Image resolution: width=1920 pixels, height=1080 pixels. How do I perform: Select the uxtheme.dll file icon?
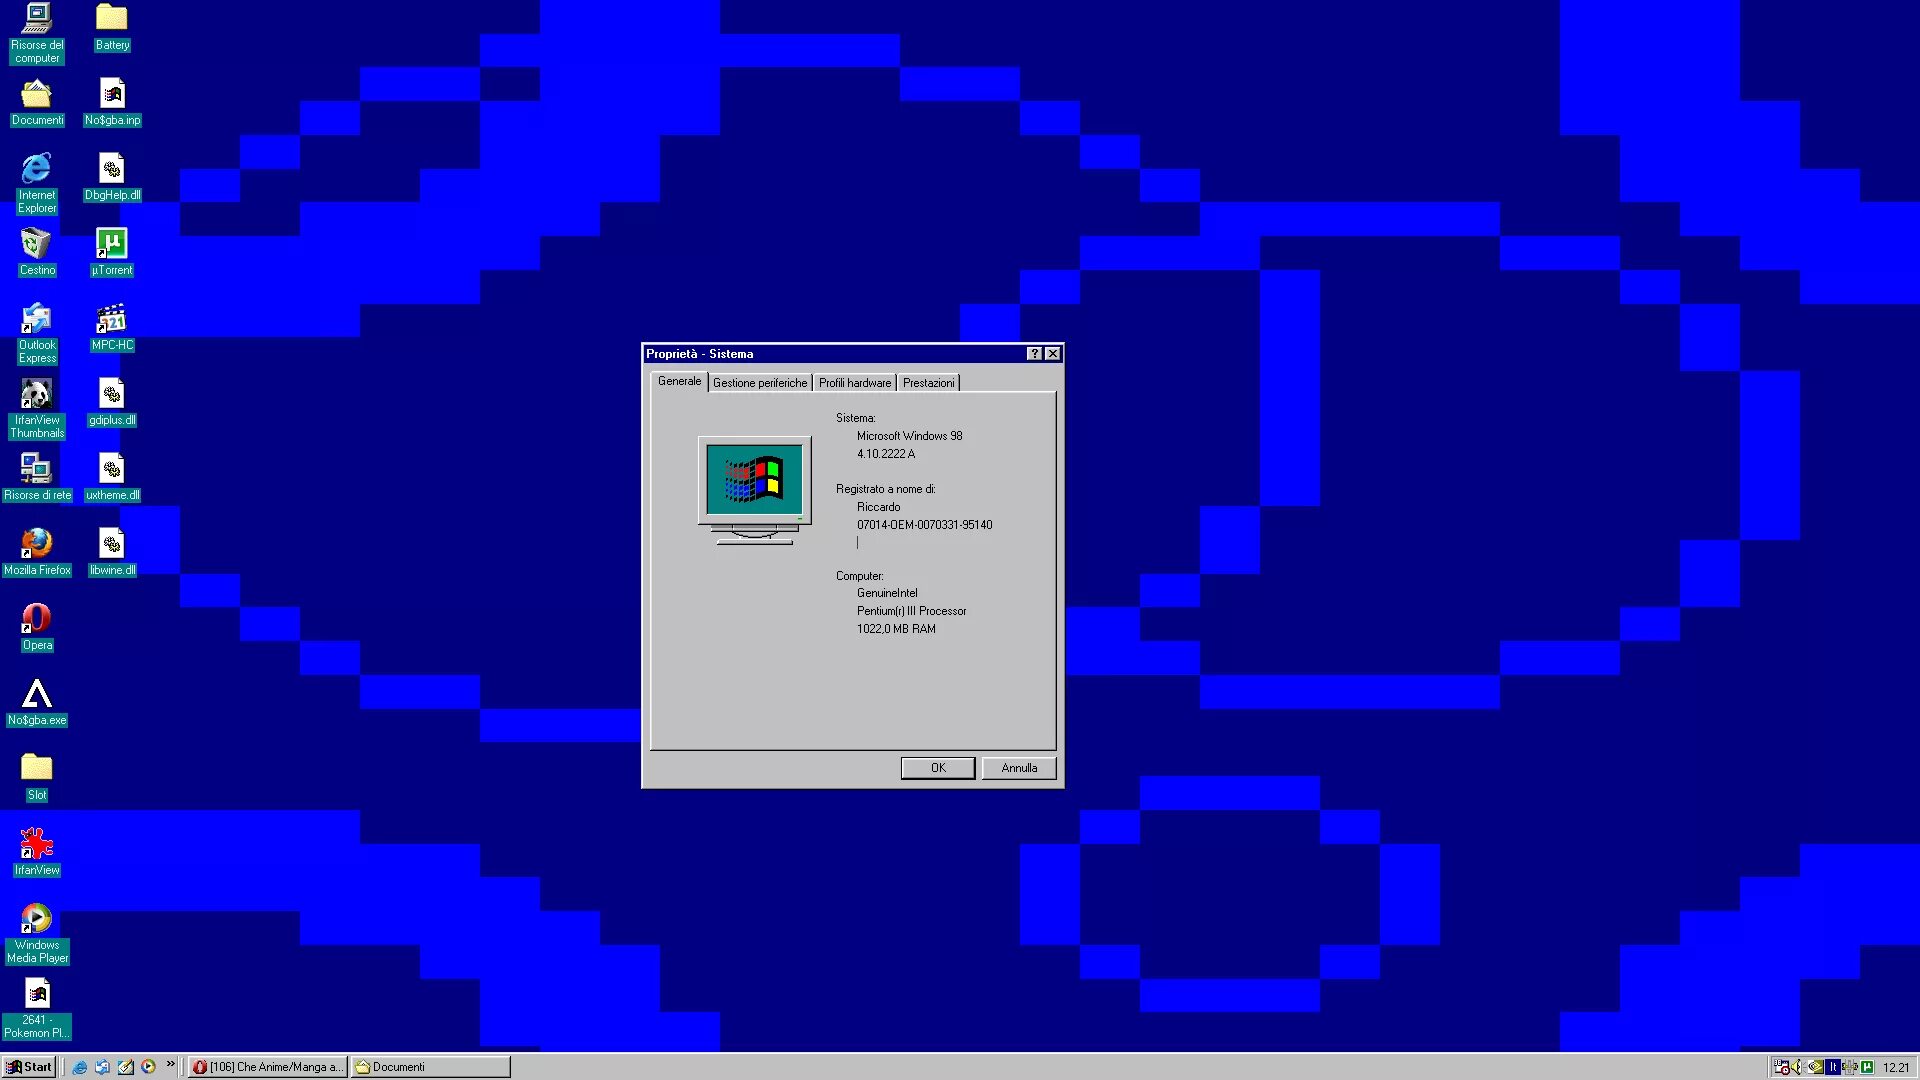point(112,477)
